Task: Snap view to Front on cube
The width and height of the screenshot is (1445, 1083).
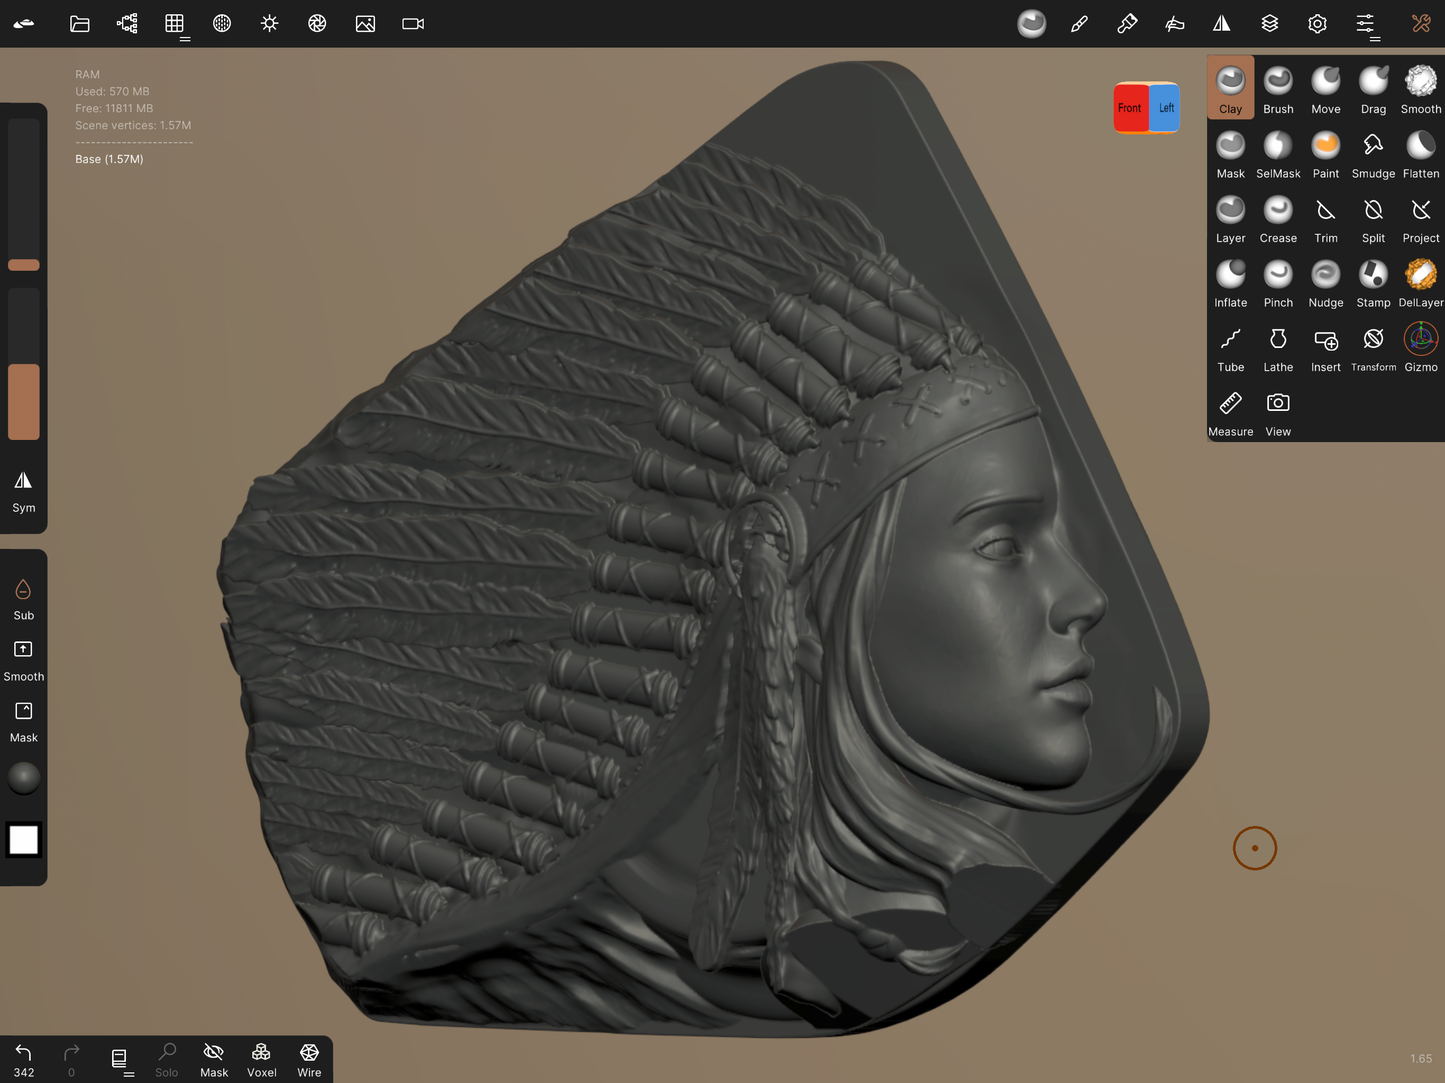Action: [1130, 108]
